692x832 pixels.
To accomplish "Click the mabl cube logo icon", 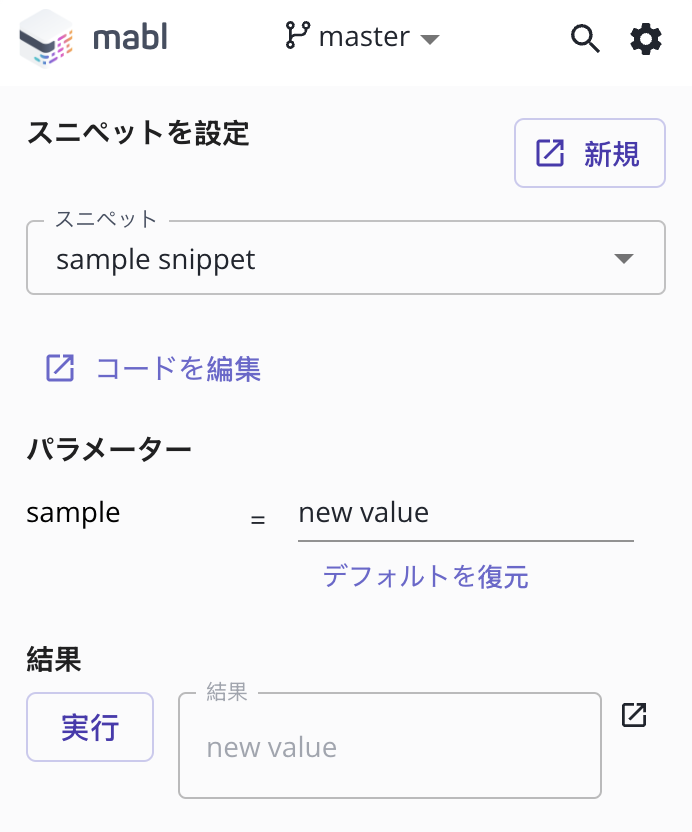I will coord(47,39).
